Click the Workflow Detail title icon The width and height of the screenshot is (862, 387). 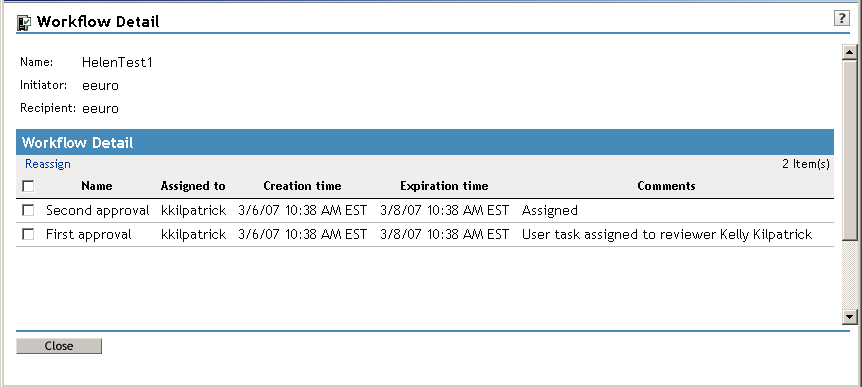(x=24, y=23)
